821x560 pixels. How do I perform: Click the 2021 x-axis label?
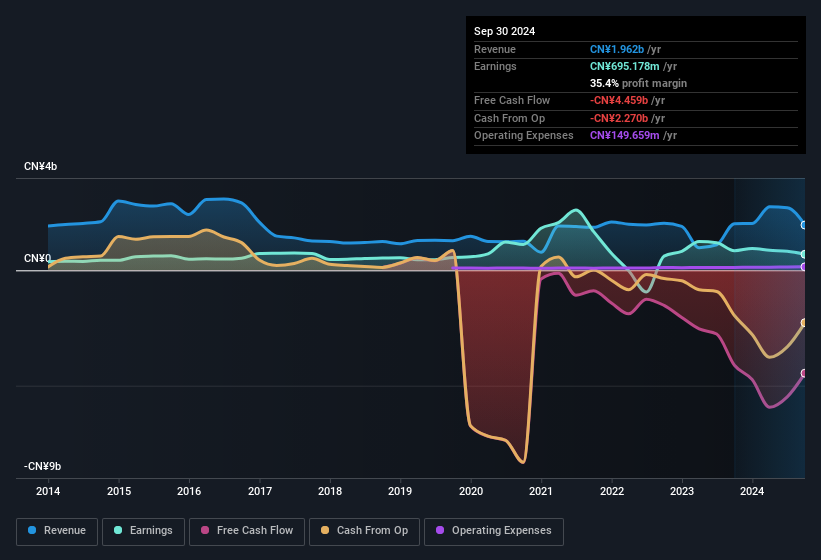(x=541, y=491)
